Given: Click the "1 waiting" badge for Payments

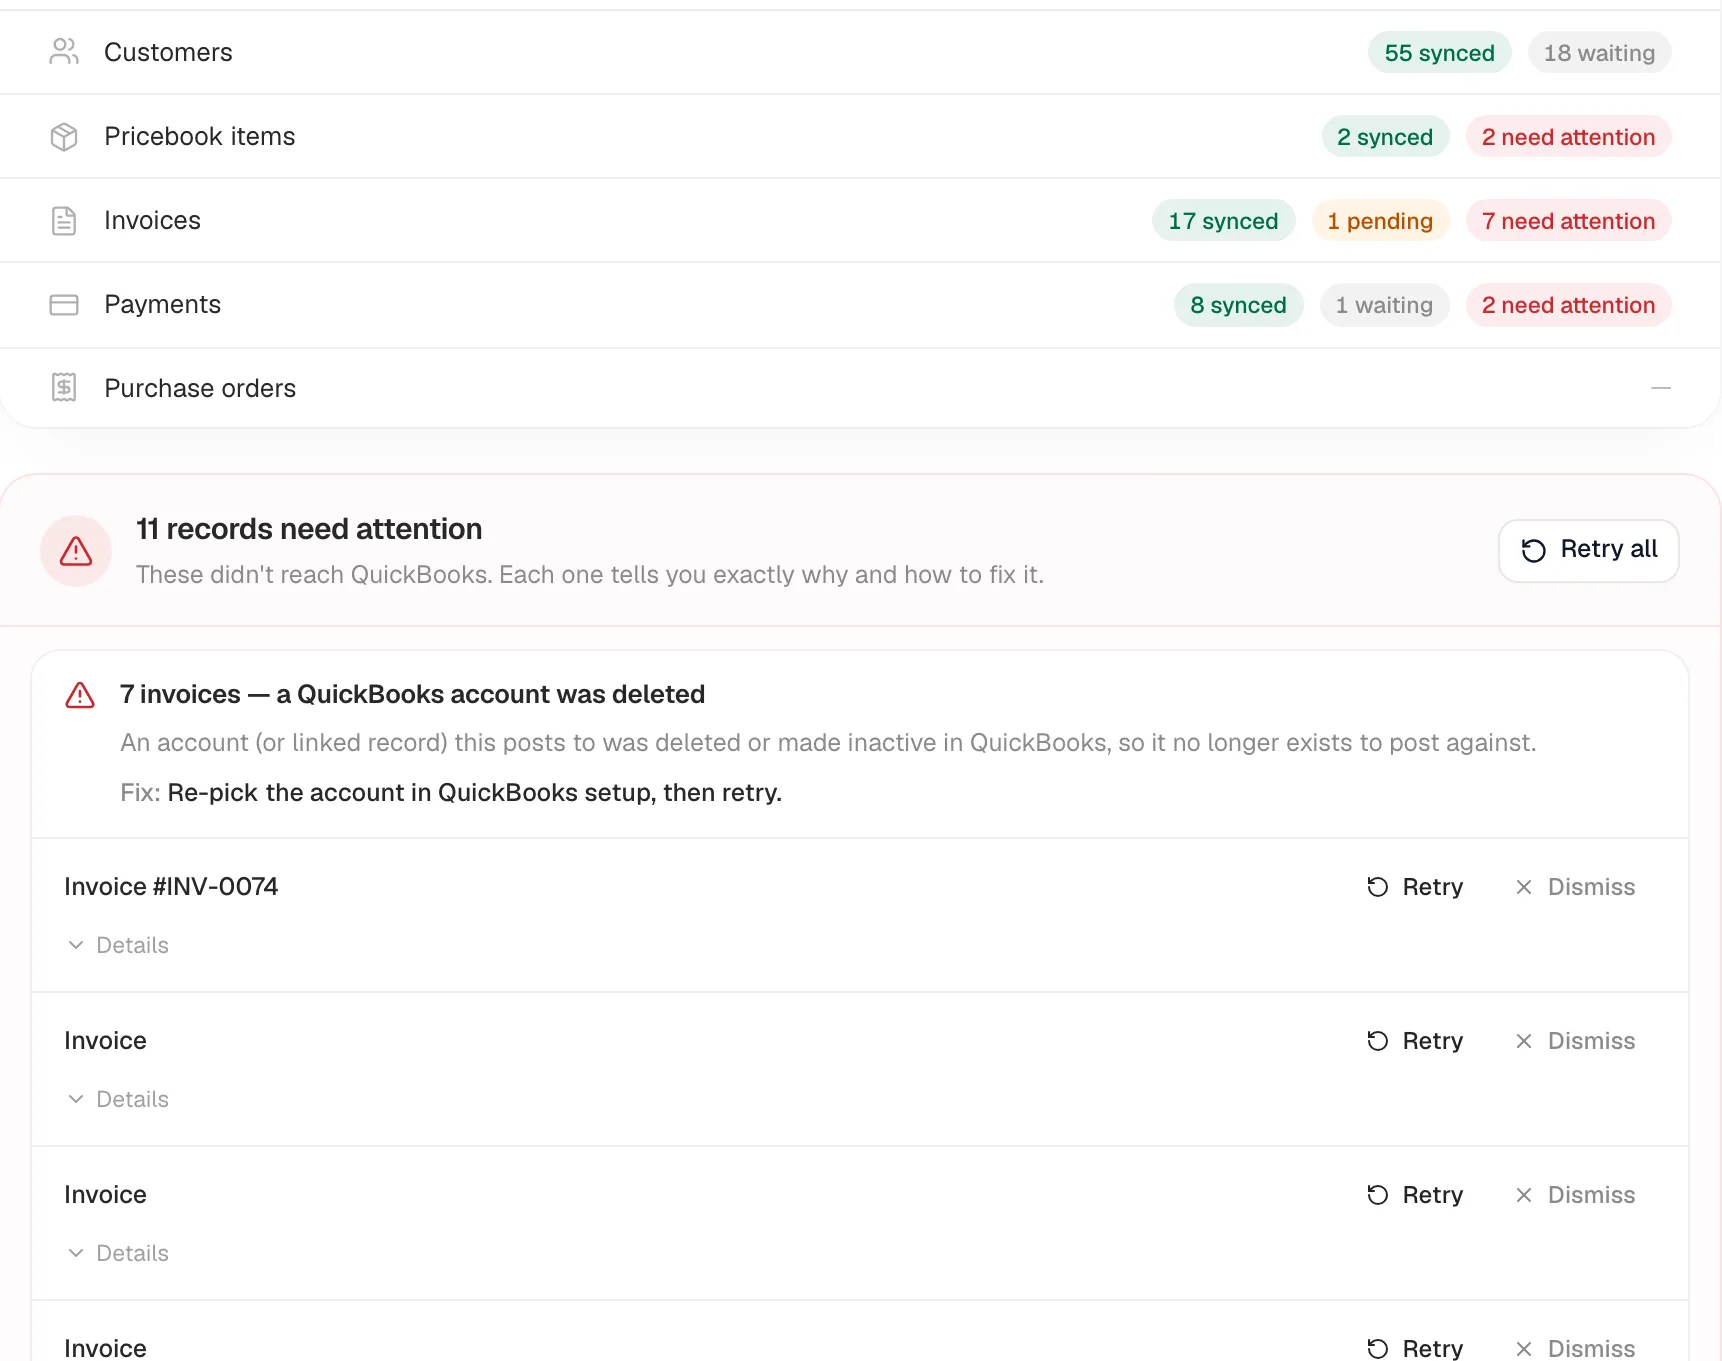Looking at the screenshot, I should tap(1384, 305).
